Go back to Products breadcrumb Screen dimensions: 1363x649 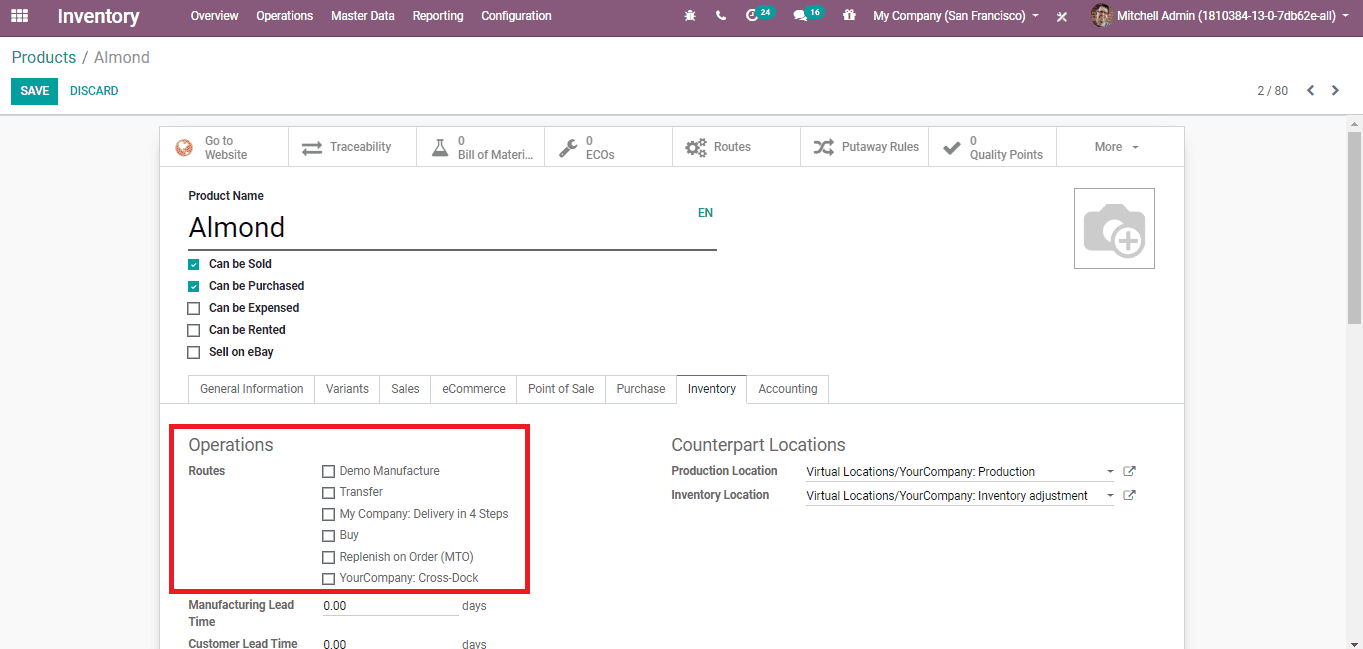(x=44, y=58)
